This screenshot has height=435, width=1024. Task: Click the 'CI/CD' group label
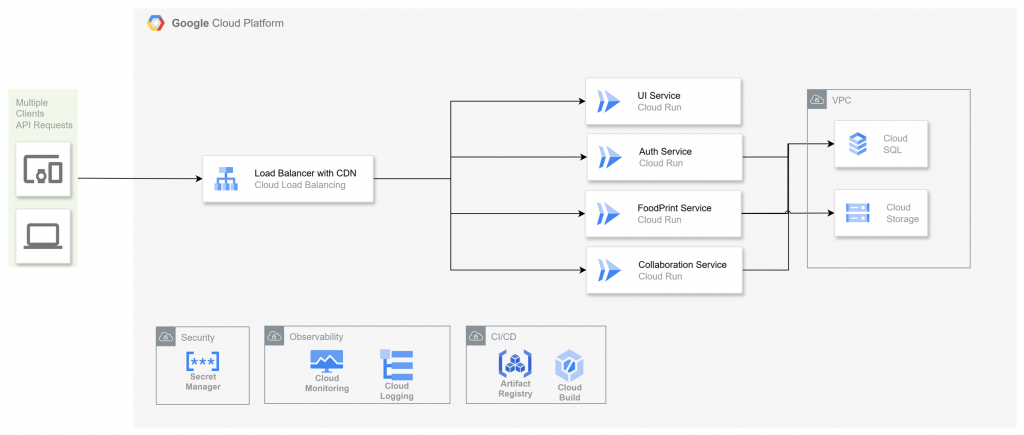pos(502,337)
